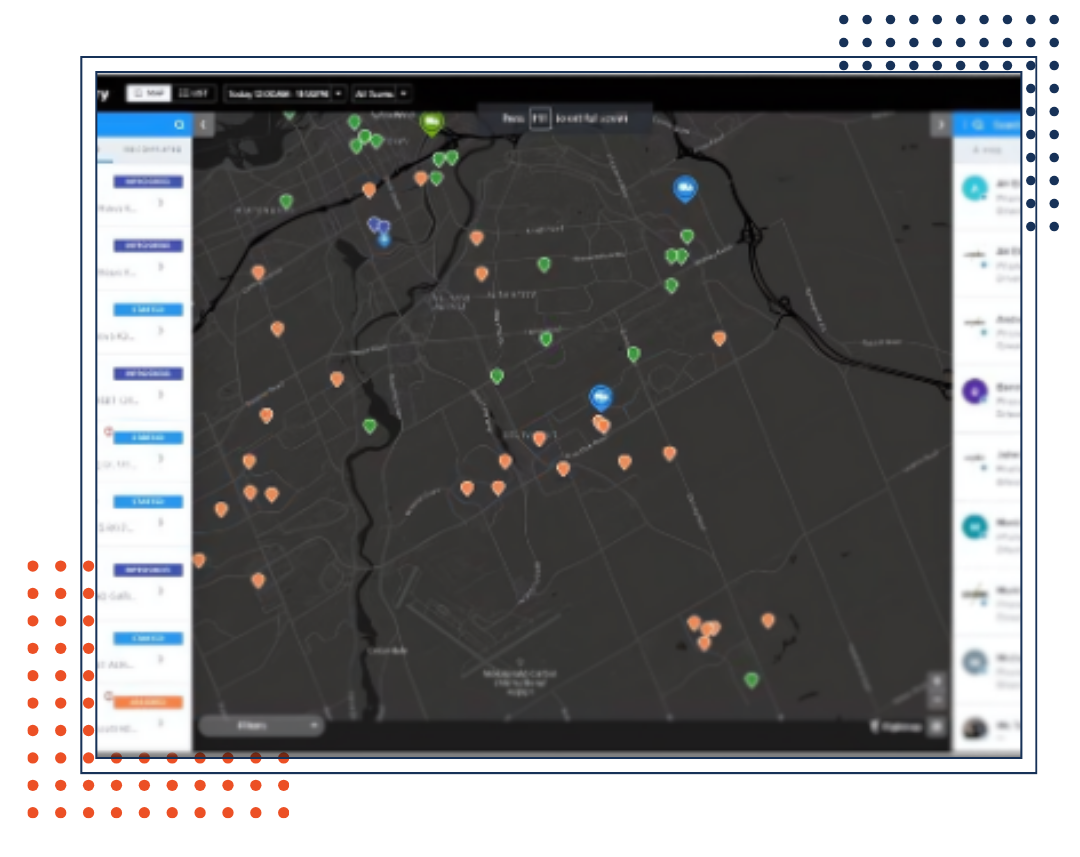Collapse the right panel with arrow
The image size is (1080, 857).
tap(940, 124)
